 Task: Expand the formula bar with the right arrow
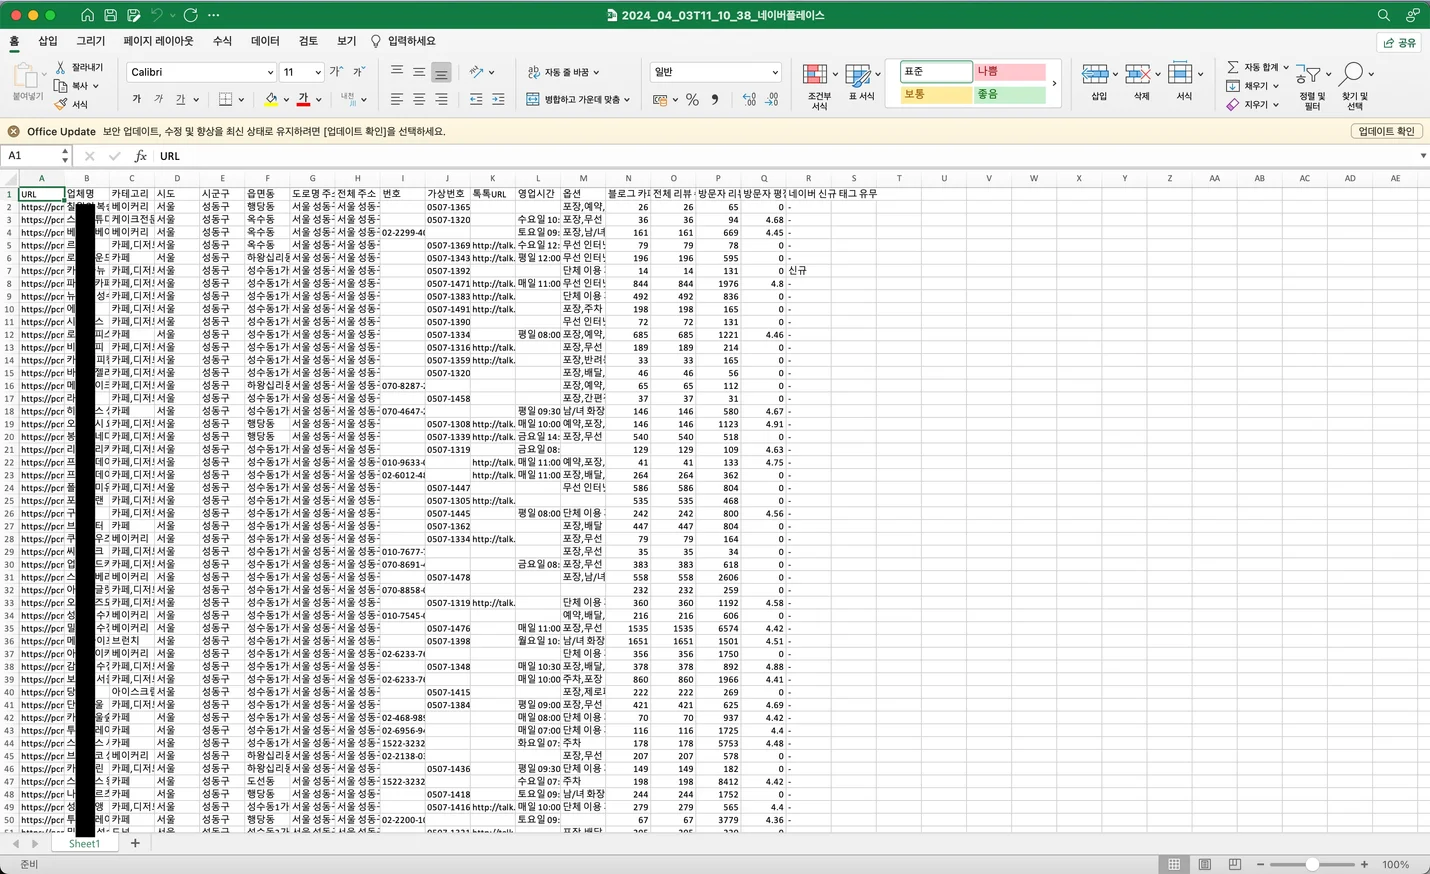click(x=1423, y=156)
